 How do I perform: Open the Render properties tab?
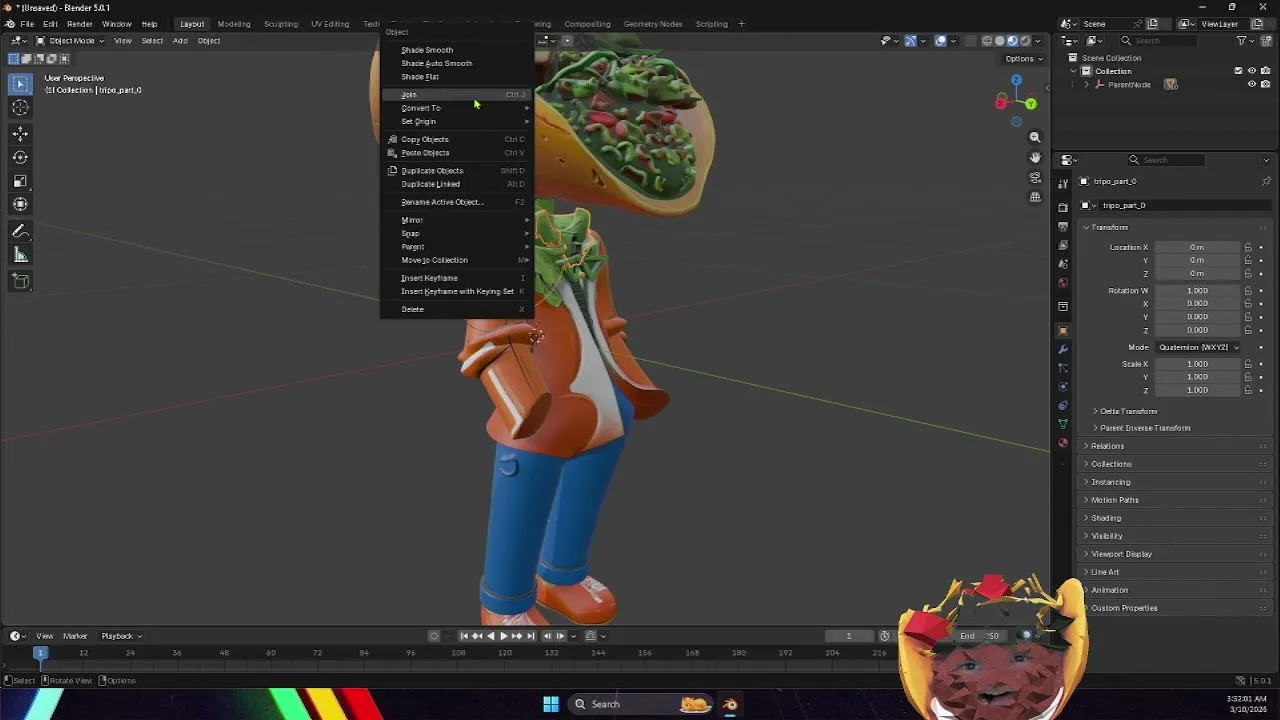coord(1063,208)
